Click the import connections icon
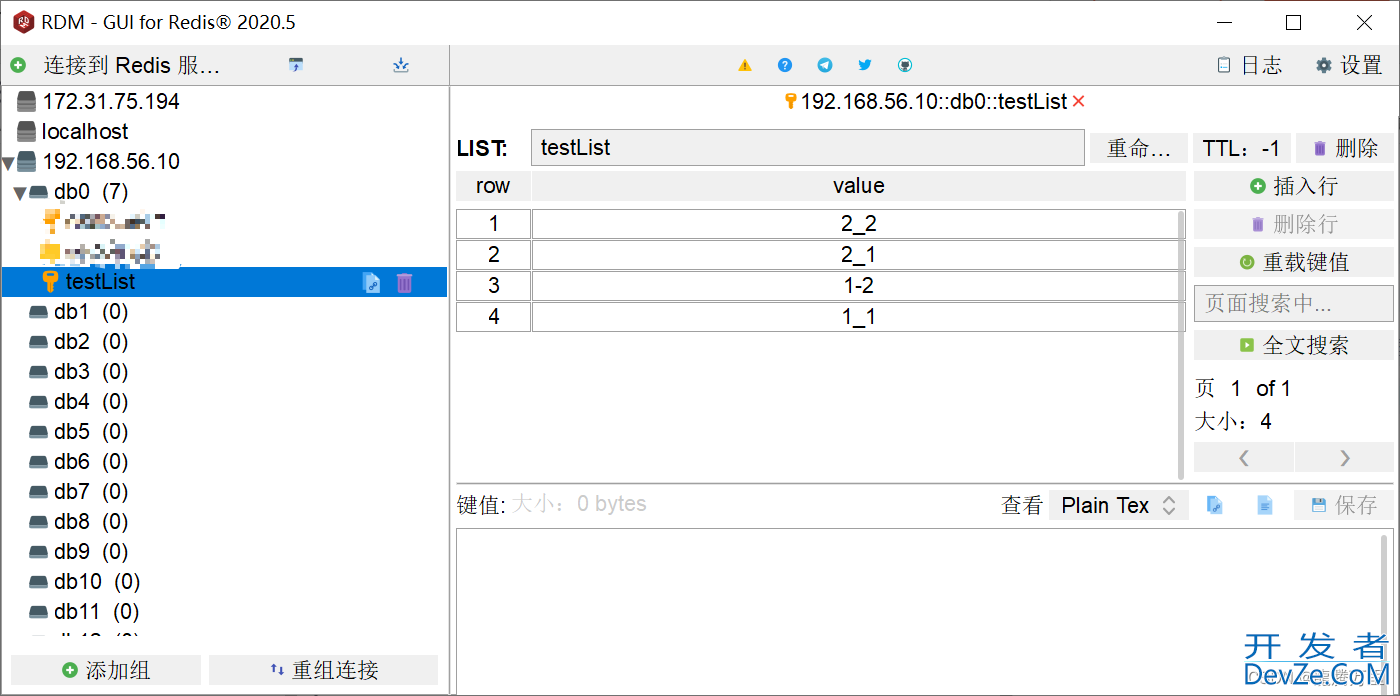Viewport: 1400px width, 696px height. coord(296,65)
